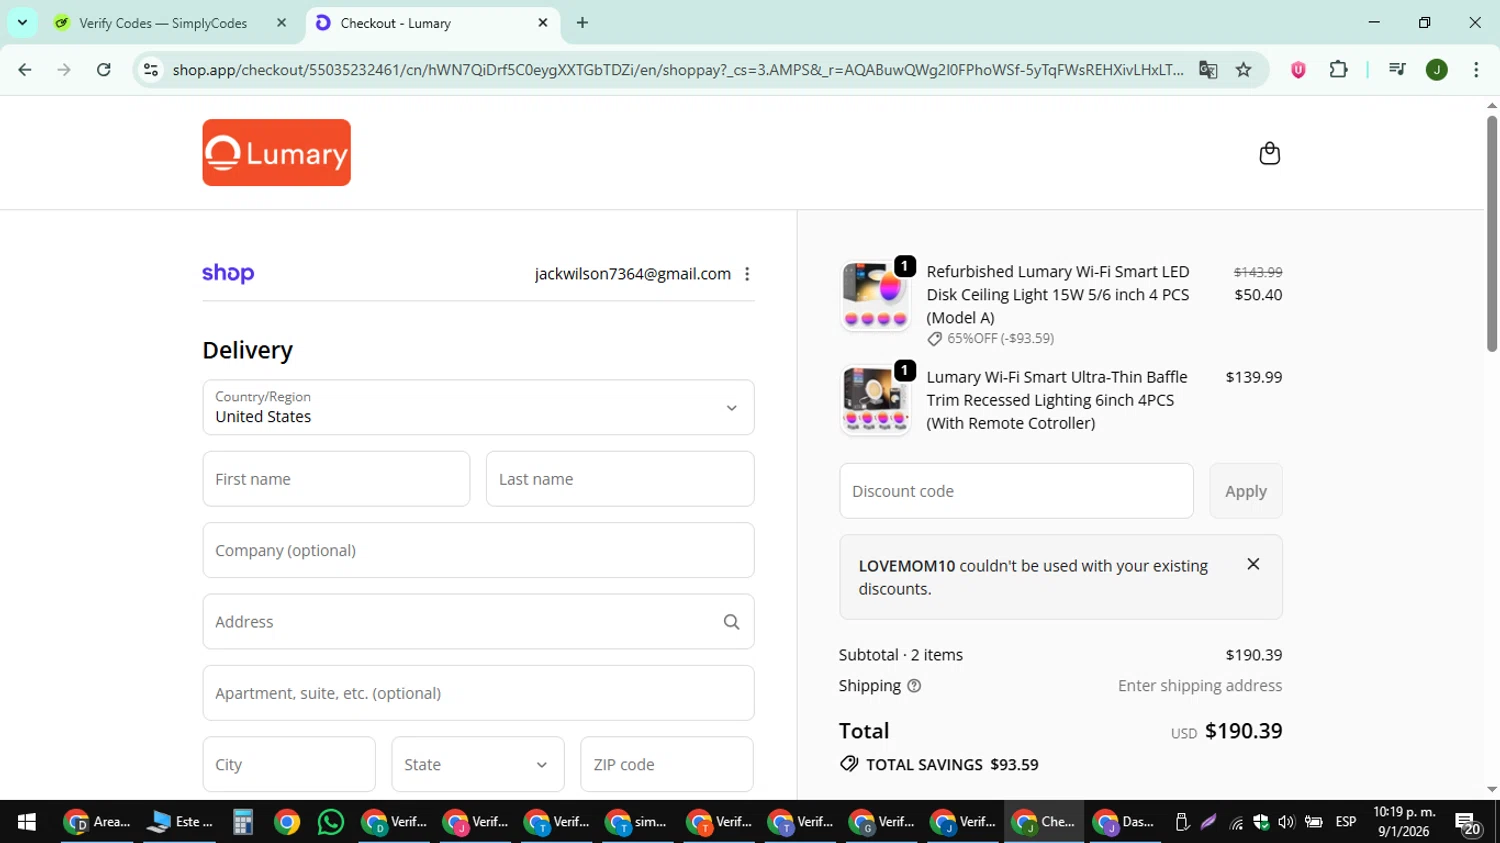Close the Verify Codes tab
1500x843 pixels.
(x=281, y=23)
